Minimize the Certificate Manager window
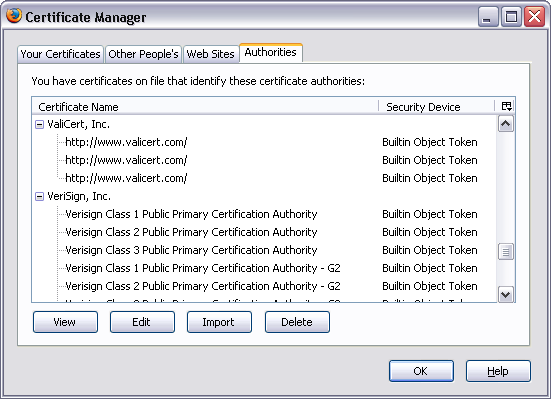551x399 pixels. pos(488,17)
